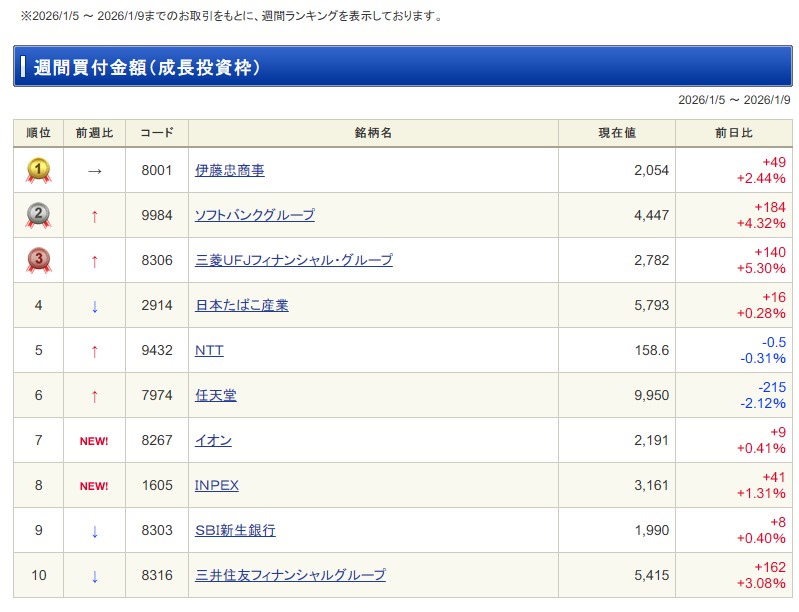The image size is (799, 612).
Task: Open the イオン stock link
Action: pyautogui.click(x=213, y=440)
